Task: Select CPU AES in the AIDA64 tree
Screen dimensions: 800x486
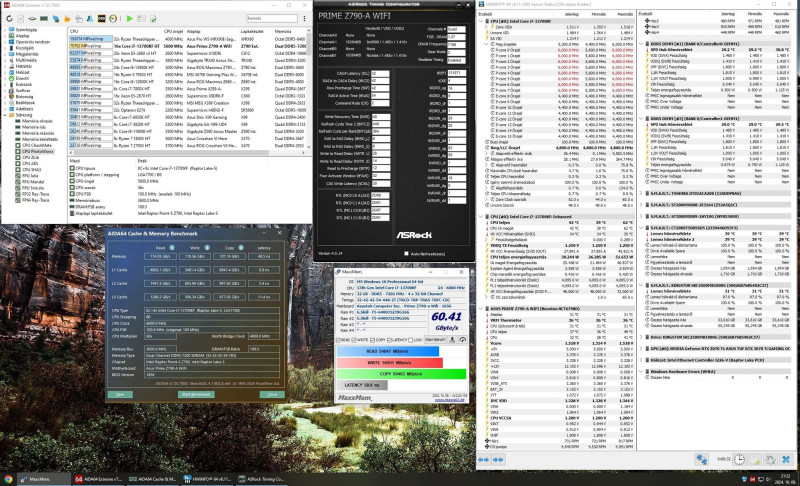Action: [x=30, y=164]
